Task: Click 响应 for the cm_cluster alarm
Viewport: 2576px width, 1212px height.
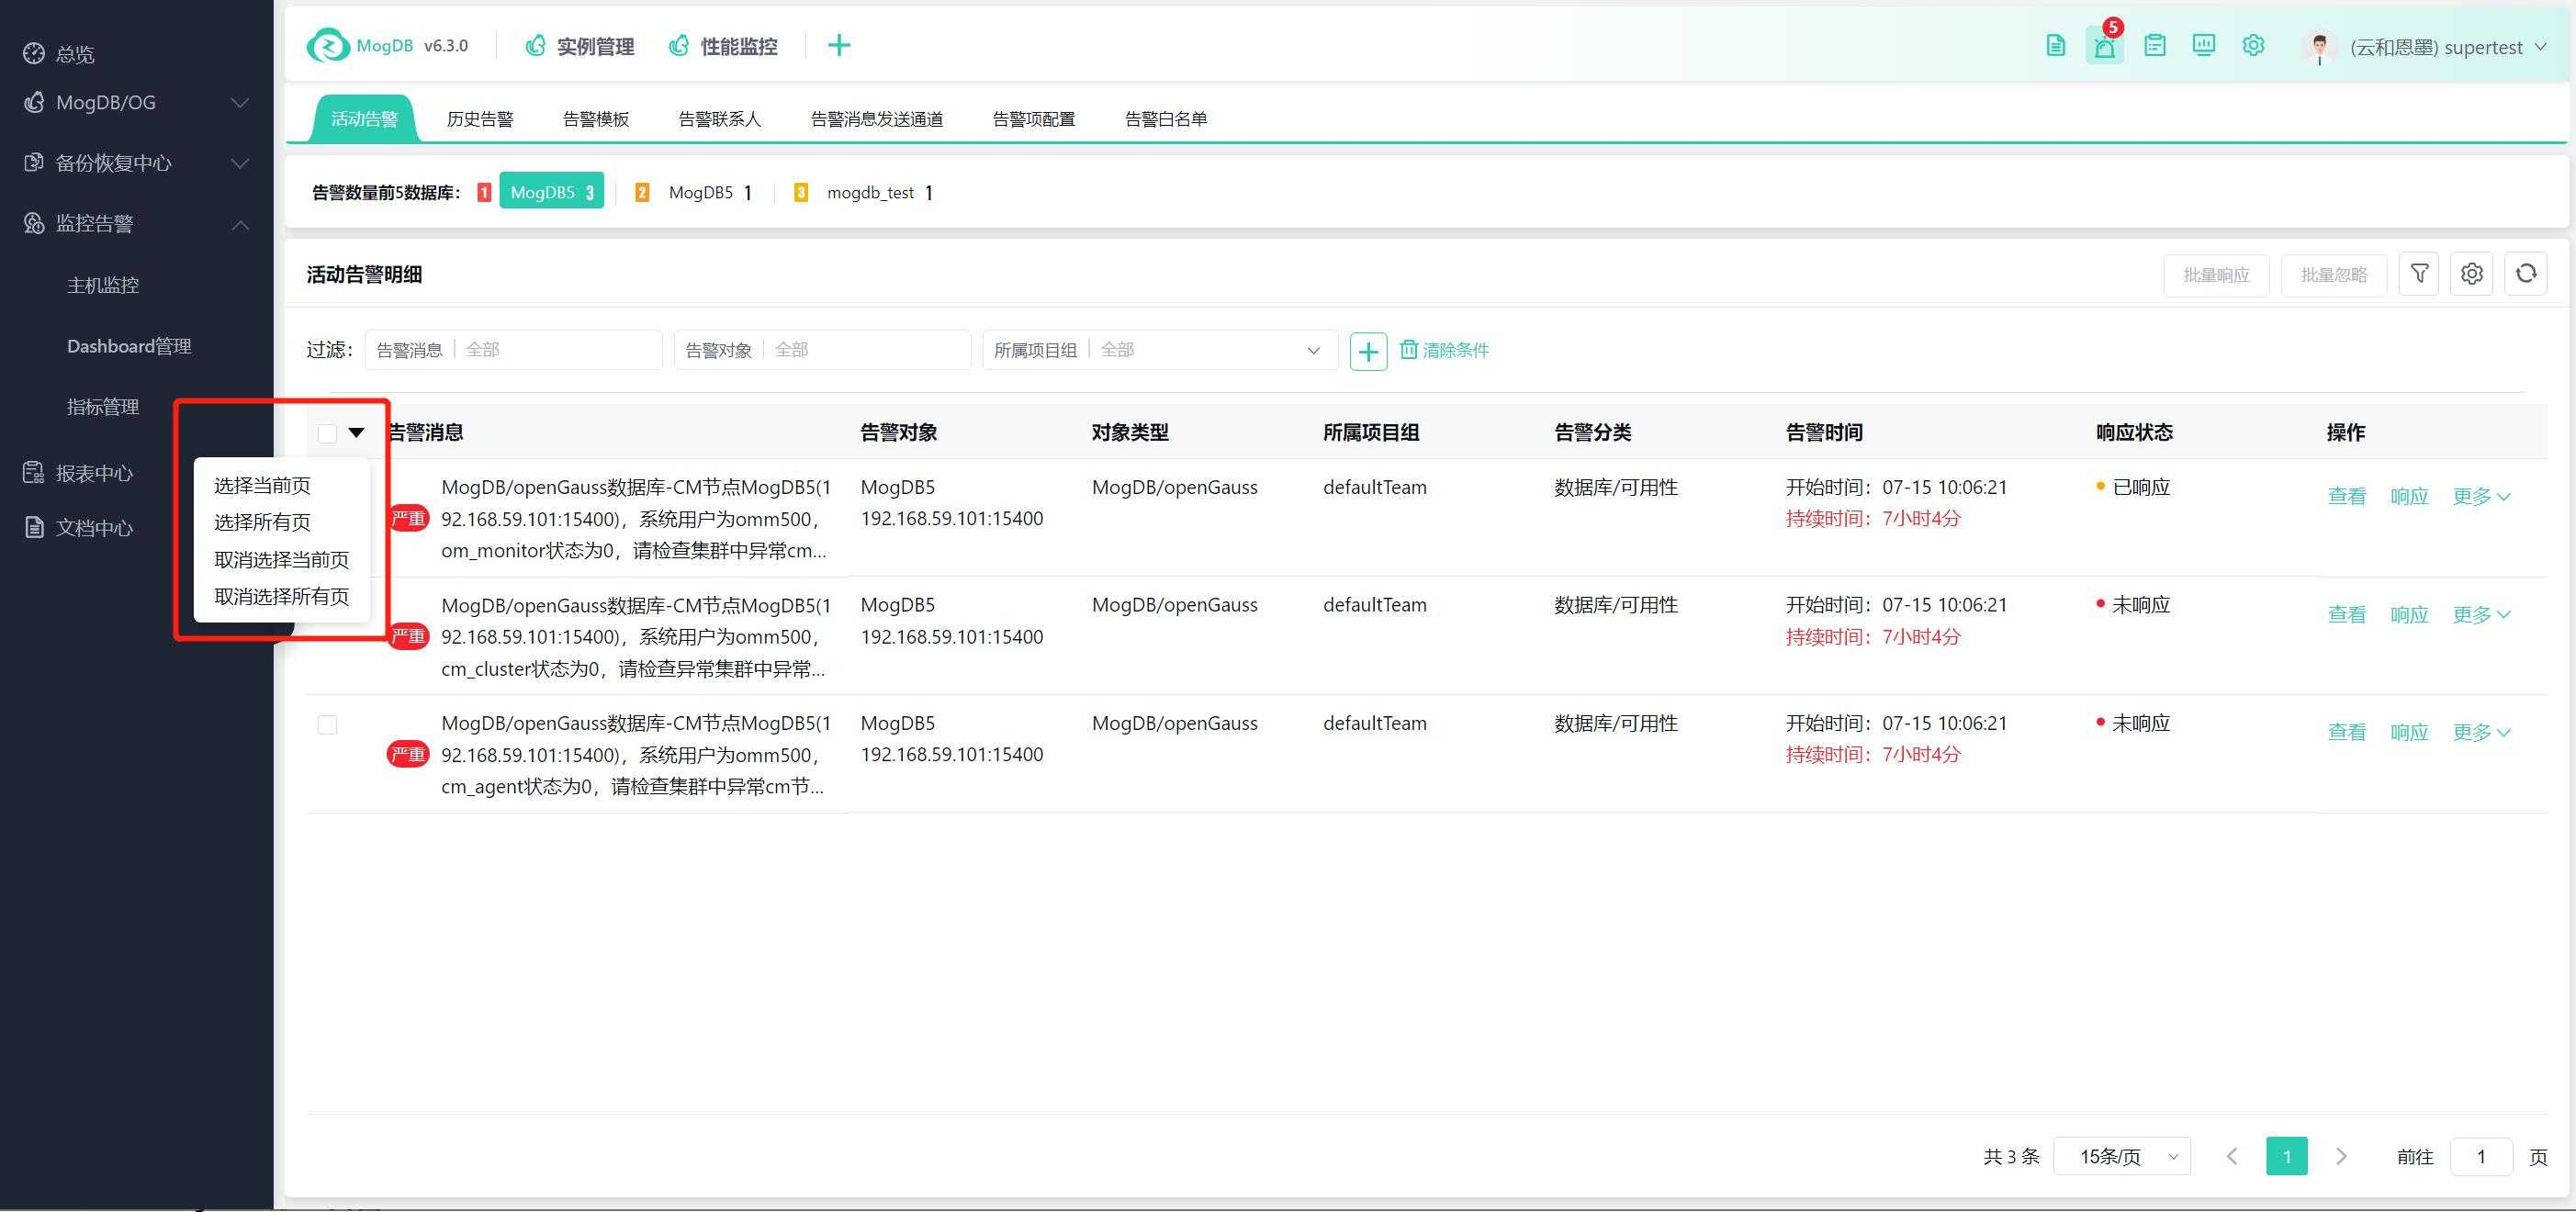Action: tap(2409, 614)
